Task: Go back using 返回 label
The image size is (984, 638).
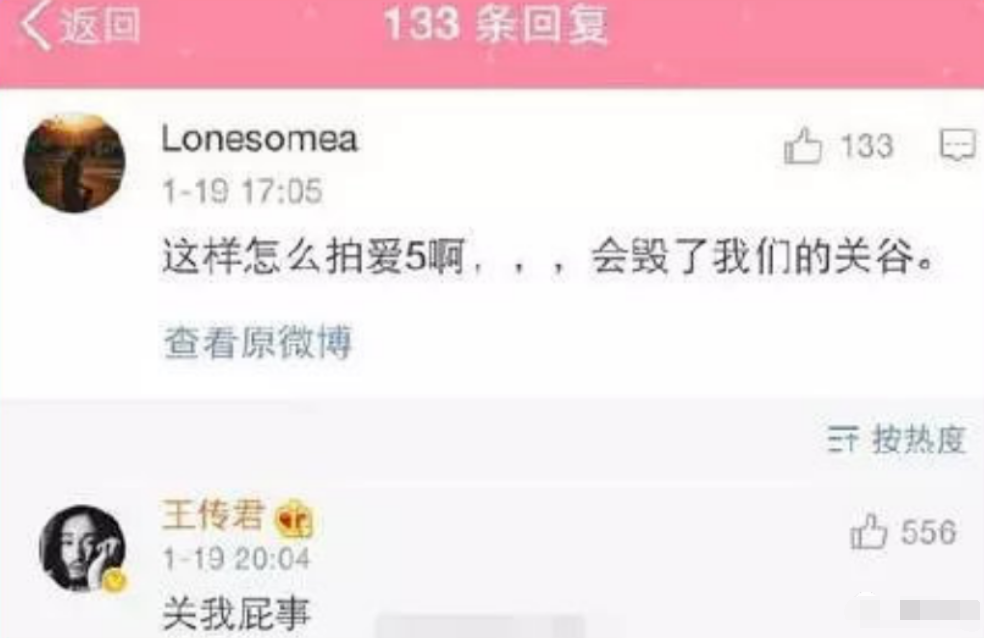Action: click(x=100, y=26)
